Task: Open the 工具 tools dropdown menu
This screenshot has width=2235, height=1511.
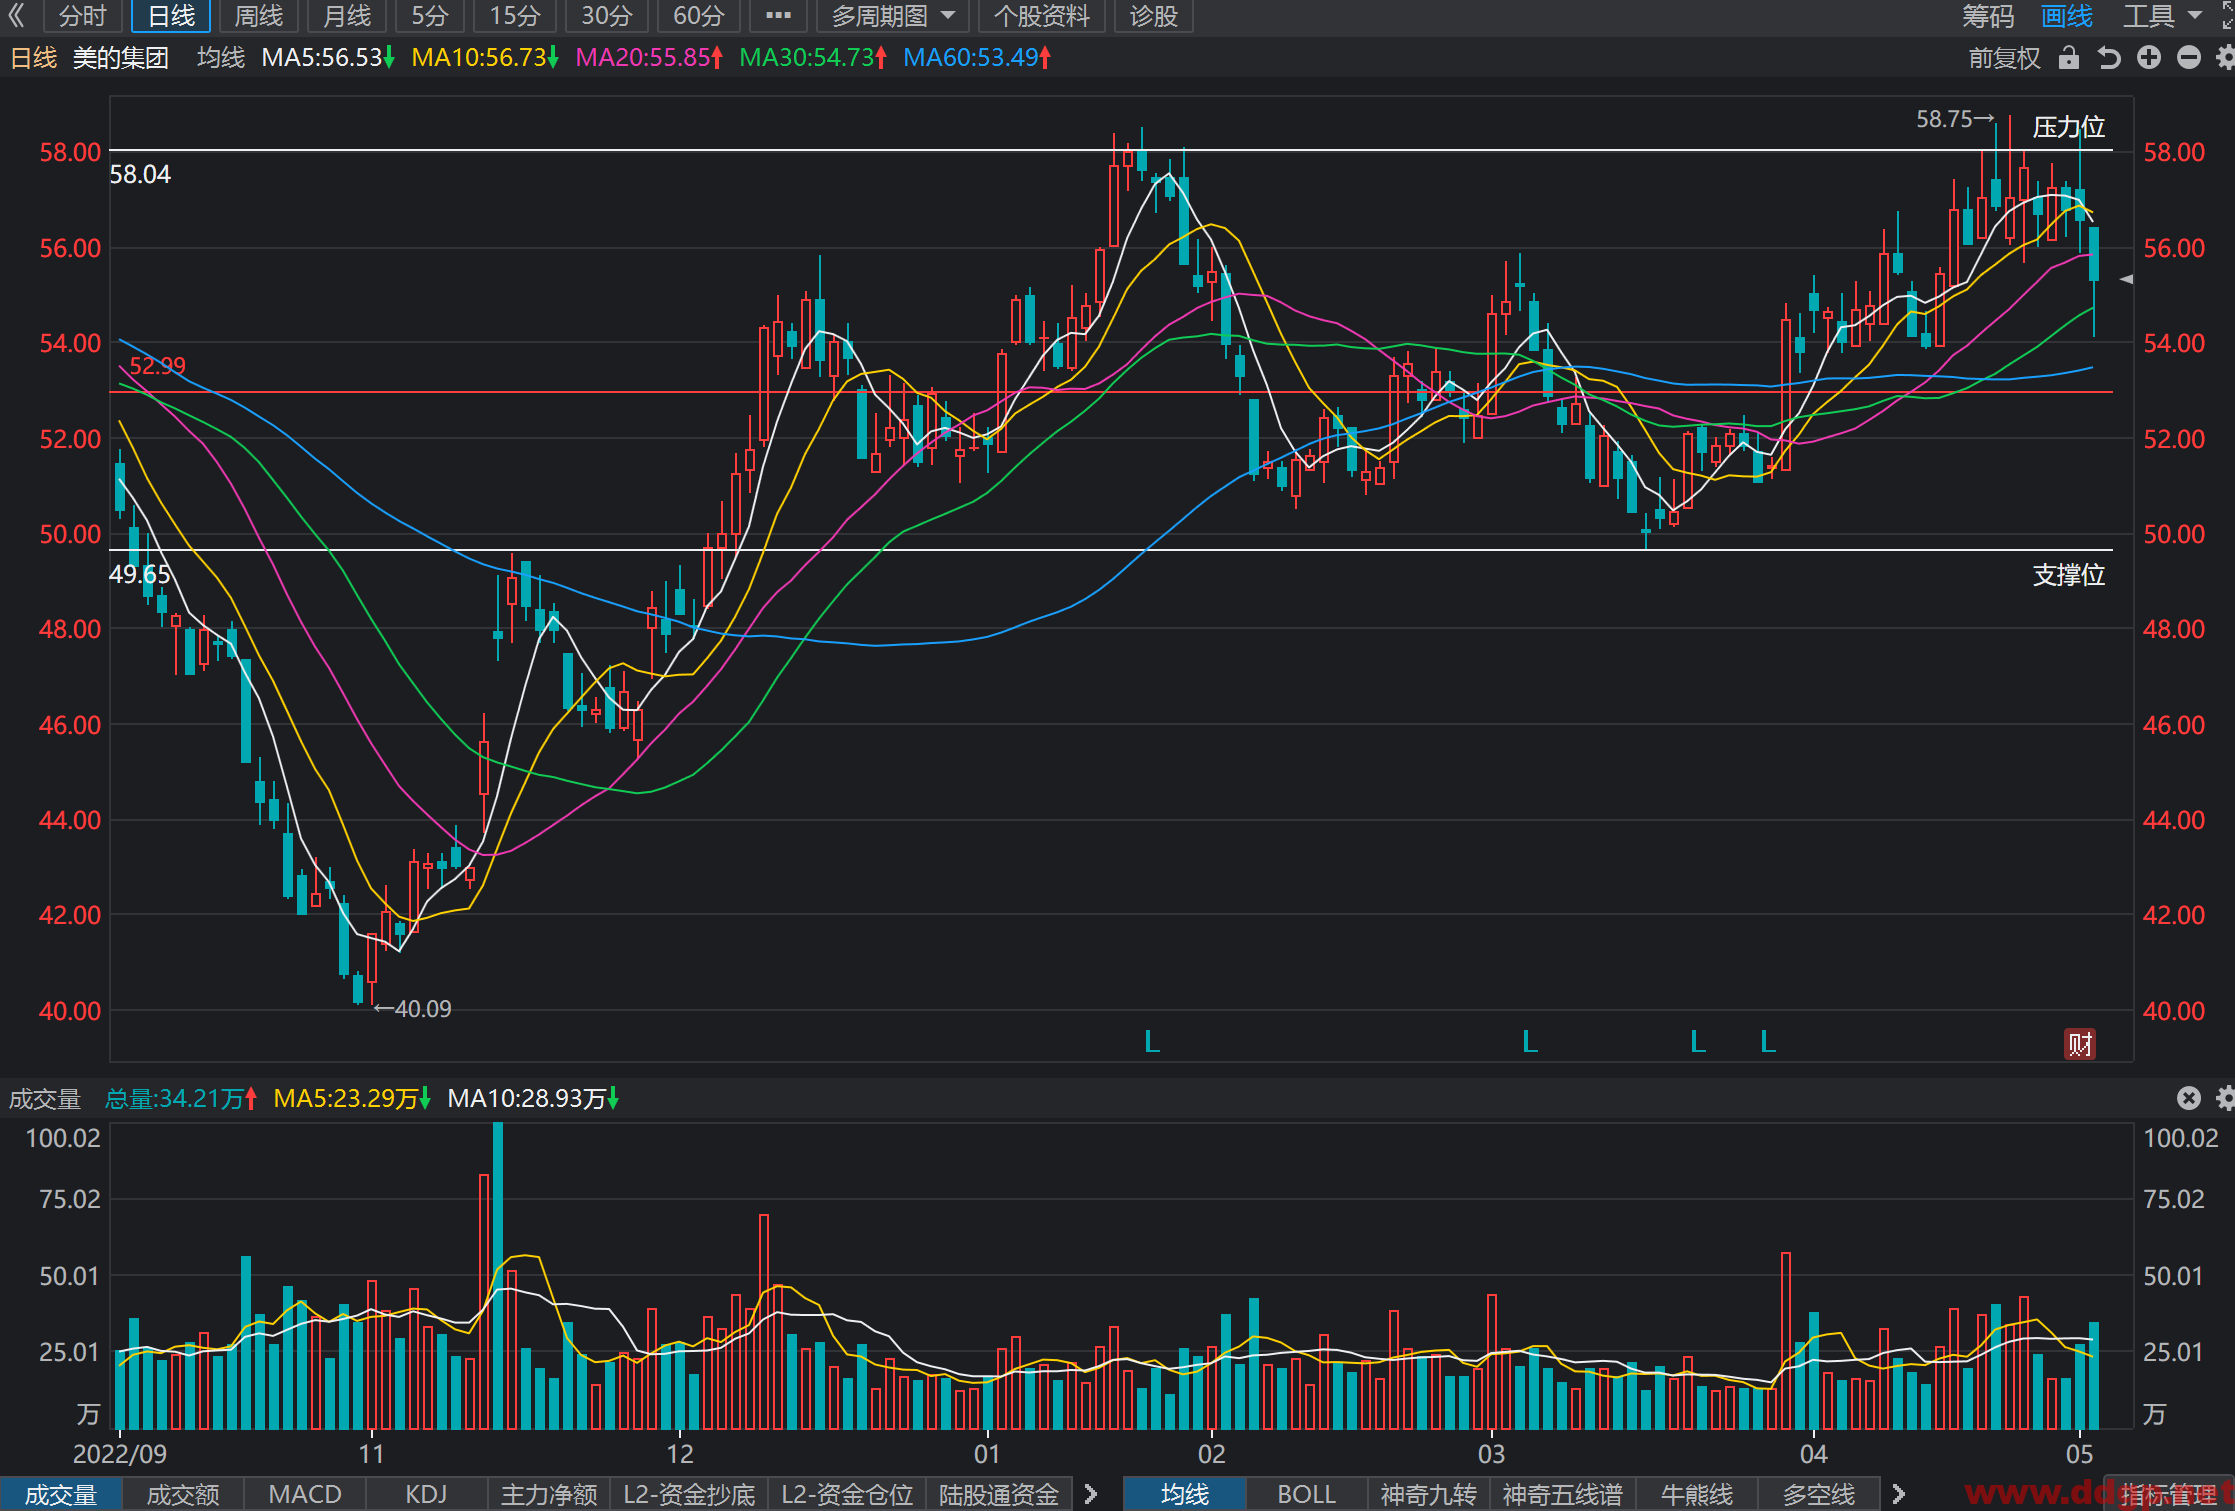Action: (2162, 16)
